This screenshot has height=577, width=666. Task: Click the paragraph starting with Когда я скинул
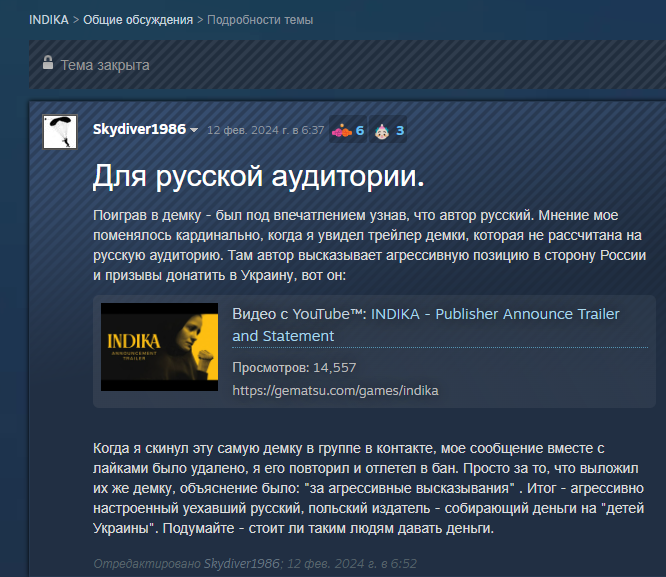tap(369, 488)
